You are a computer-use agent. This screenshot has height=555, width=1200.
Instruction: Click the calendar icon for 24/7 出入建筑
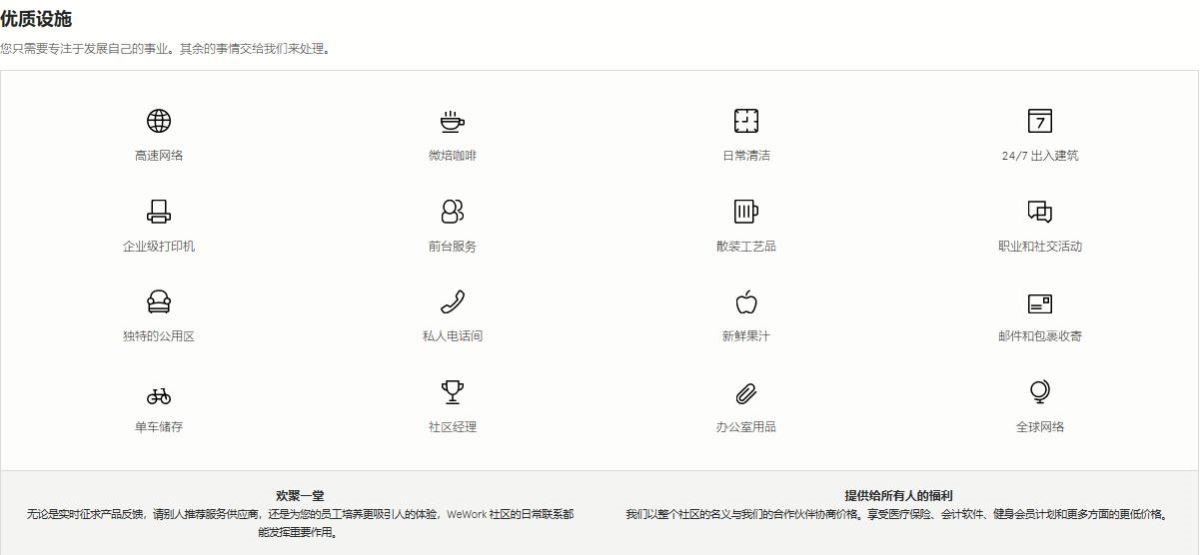point(1040,121)
